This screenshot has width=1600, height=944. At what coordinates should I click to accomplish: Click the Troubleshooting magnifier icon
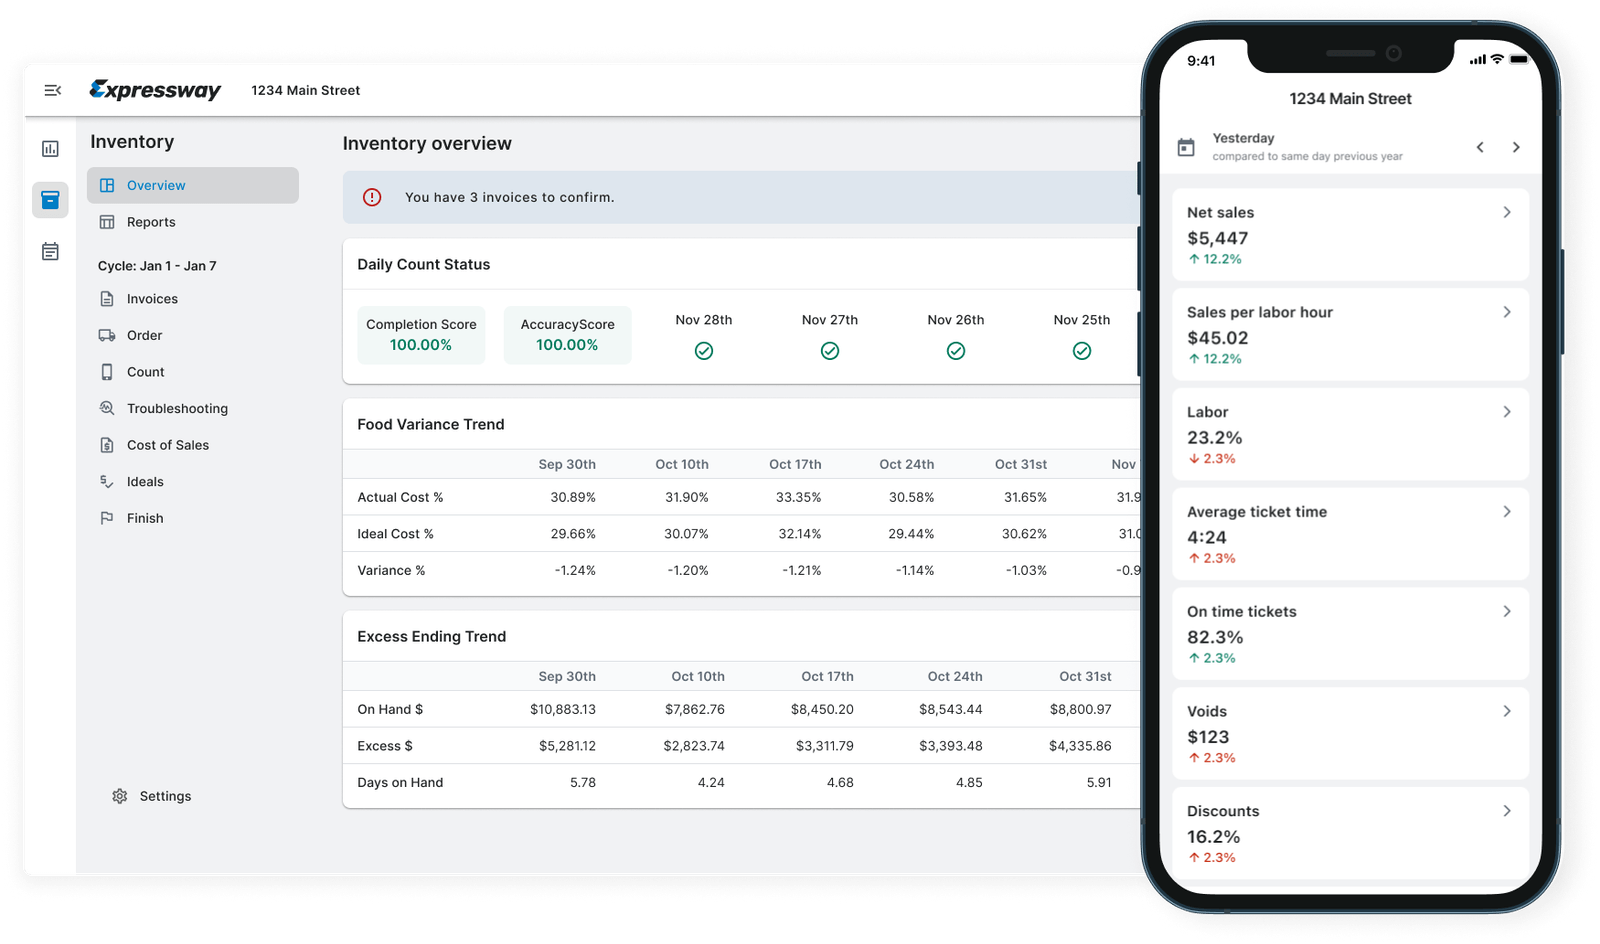coord(107,408)
